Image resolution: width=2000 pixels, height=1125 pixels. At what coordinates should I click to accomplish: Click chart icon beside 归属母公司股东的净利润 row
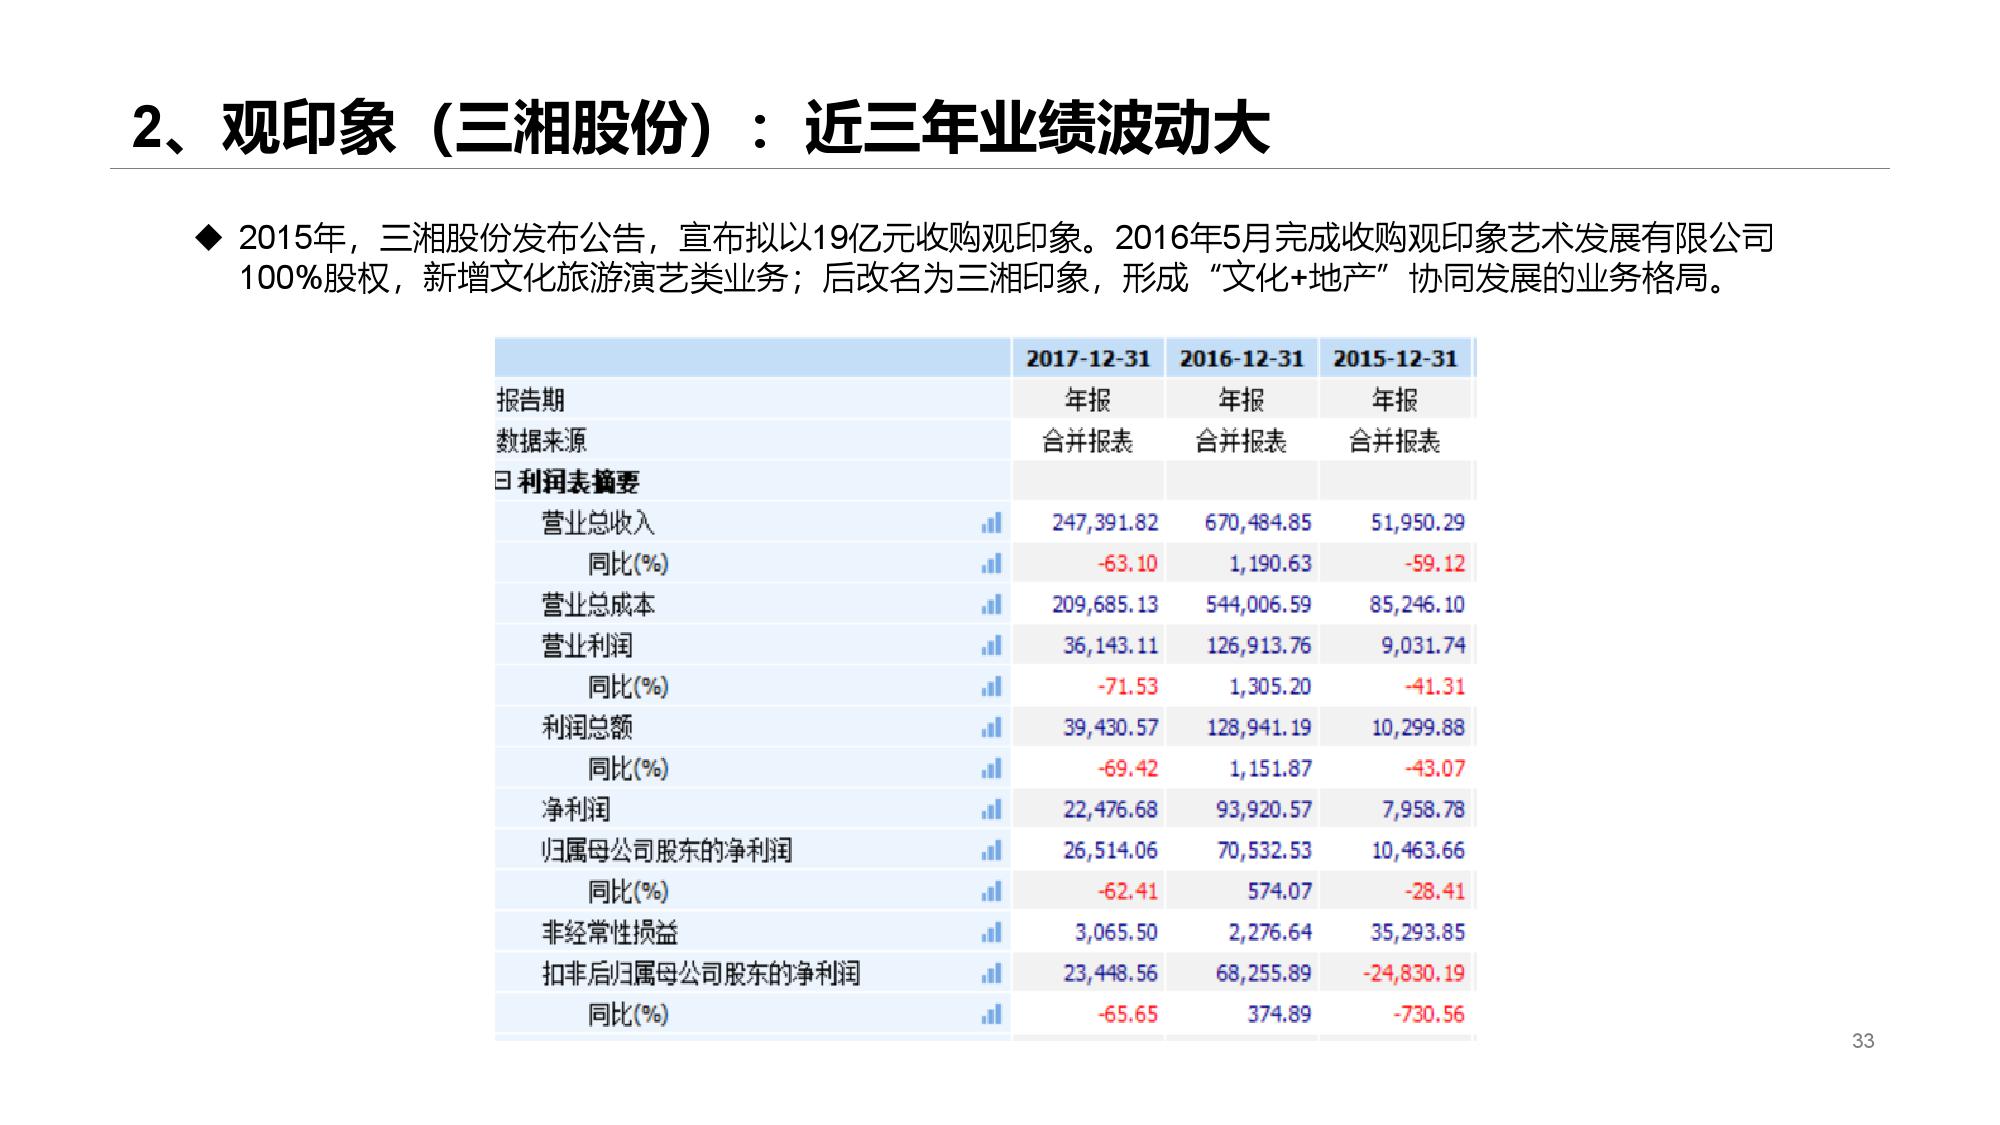click(x=991, y=851)
